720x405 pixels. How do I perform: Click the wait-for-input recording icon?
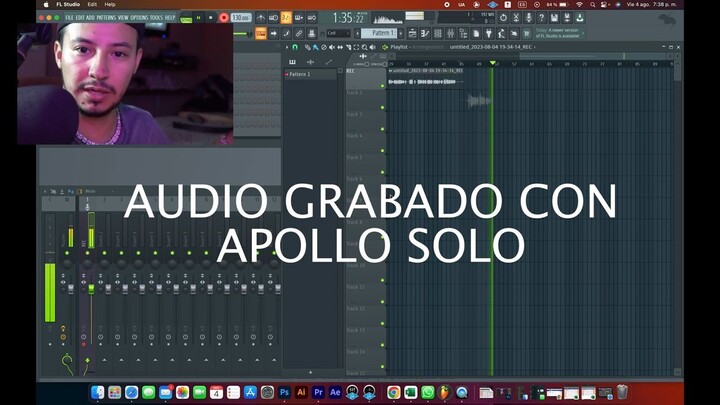pyautogui.click(x=273, y=18)
